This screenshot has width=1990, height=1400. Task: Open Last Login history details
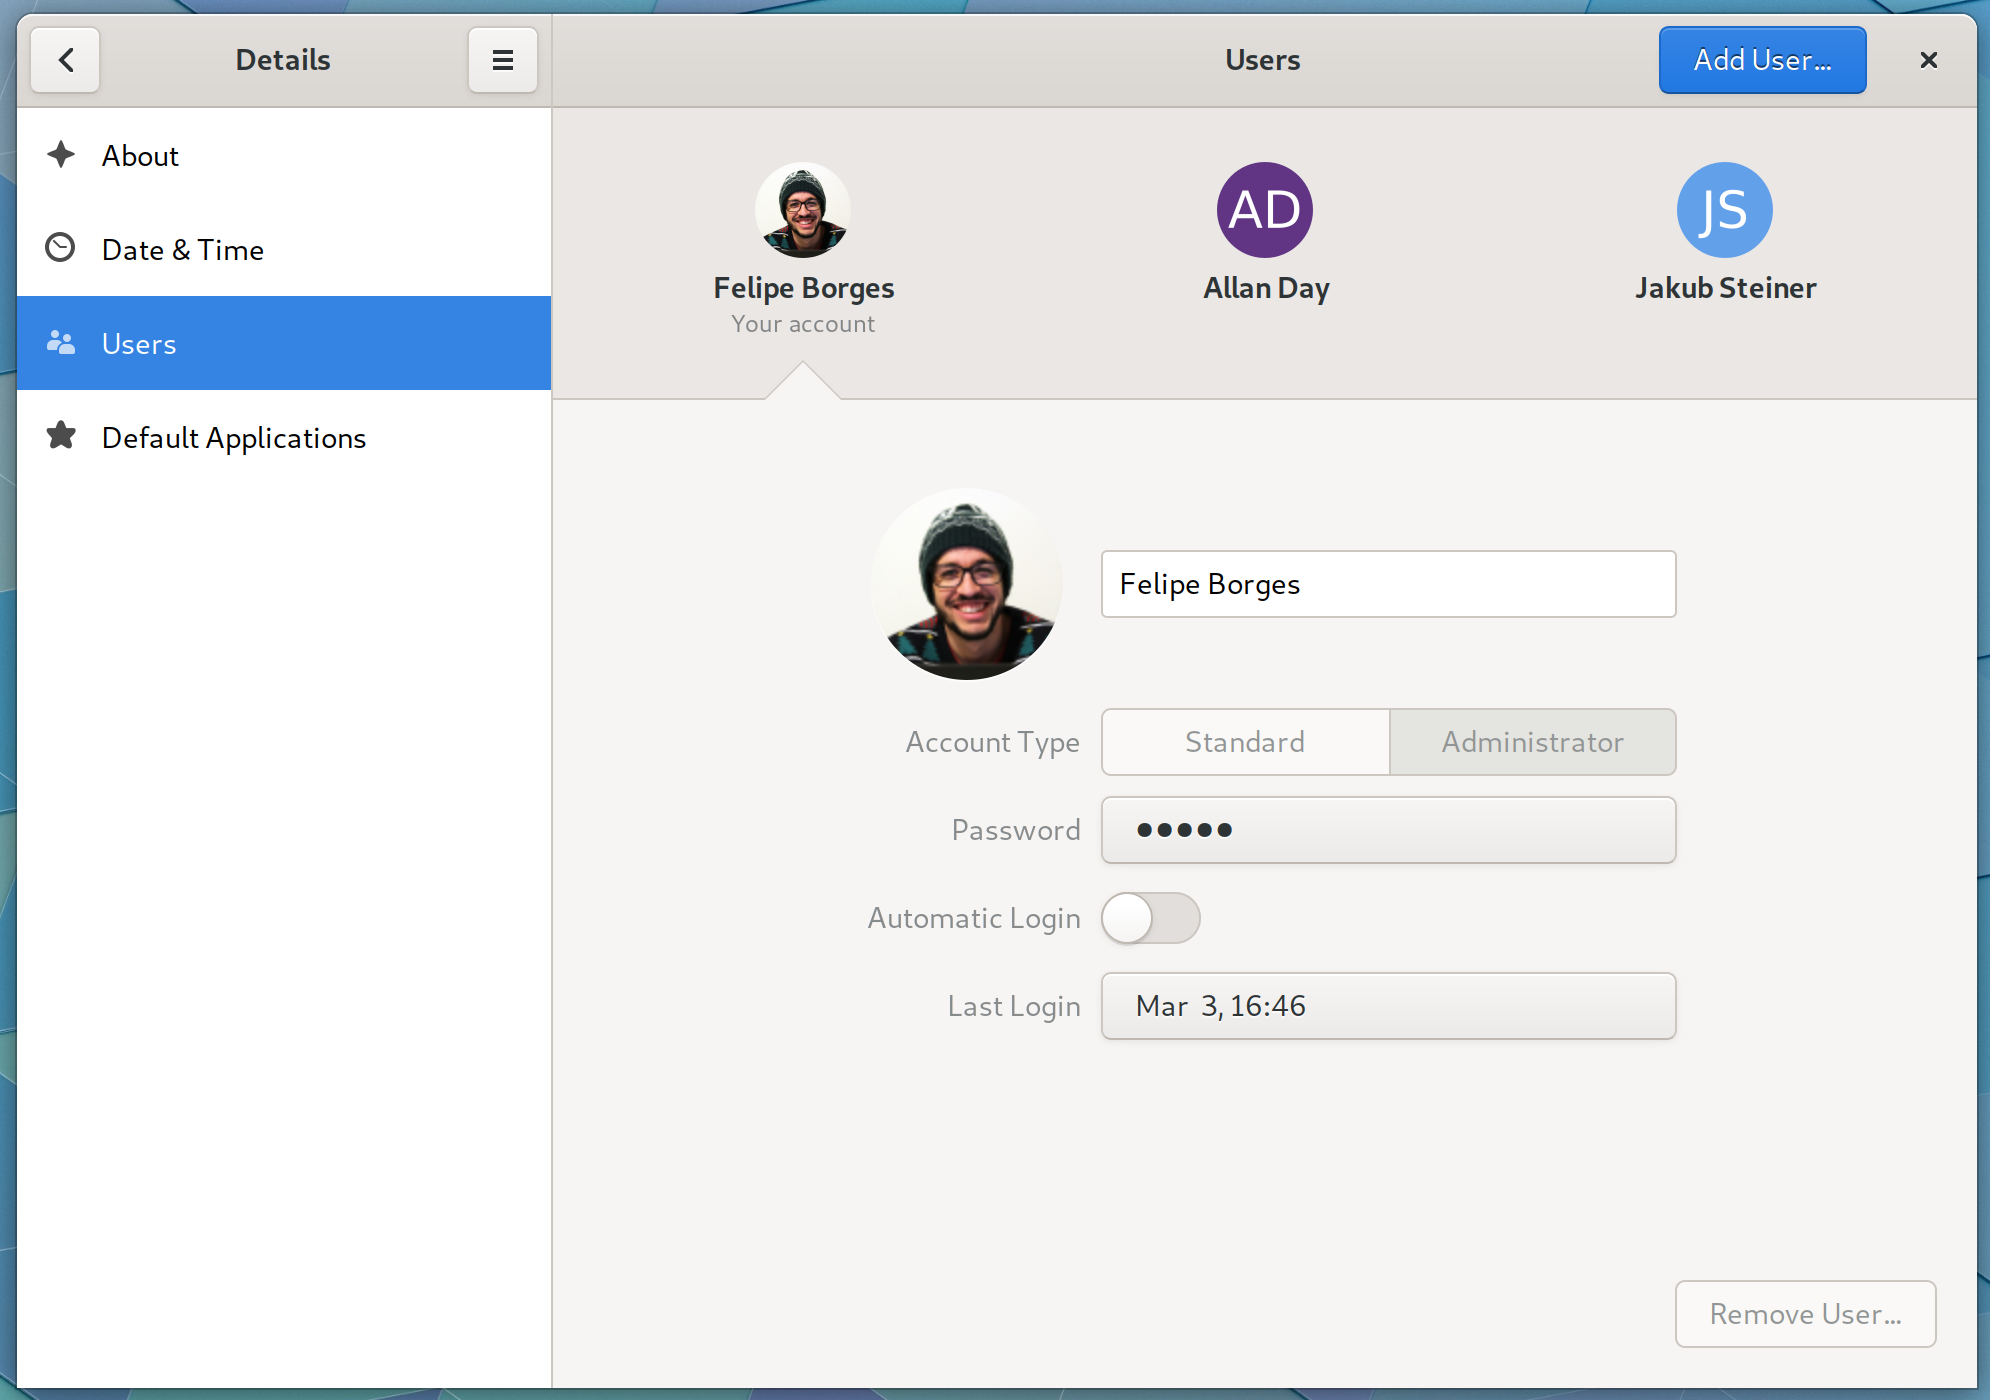[1388, 1006]
